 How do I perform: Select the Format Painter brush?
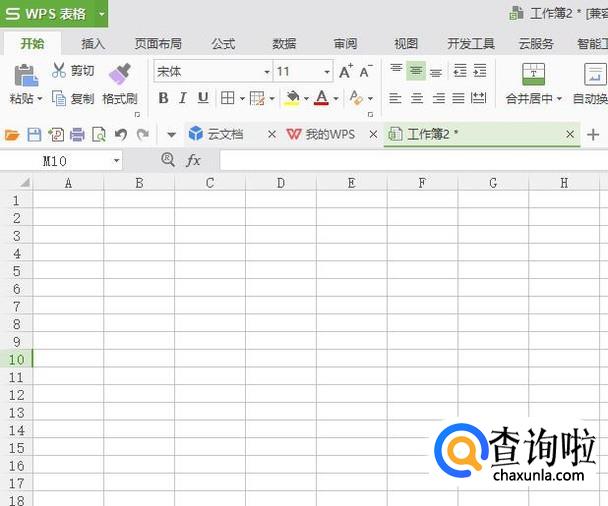click(x=120, y=74)
